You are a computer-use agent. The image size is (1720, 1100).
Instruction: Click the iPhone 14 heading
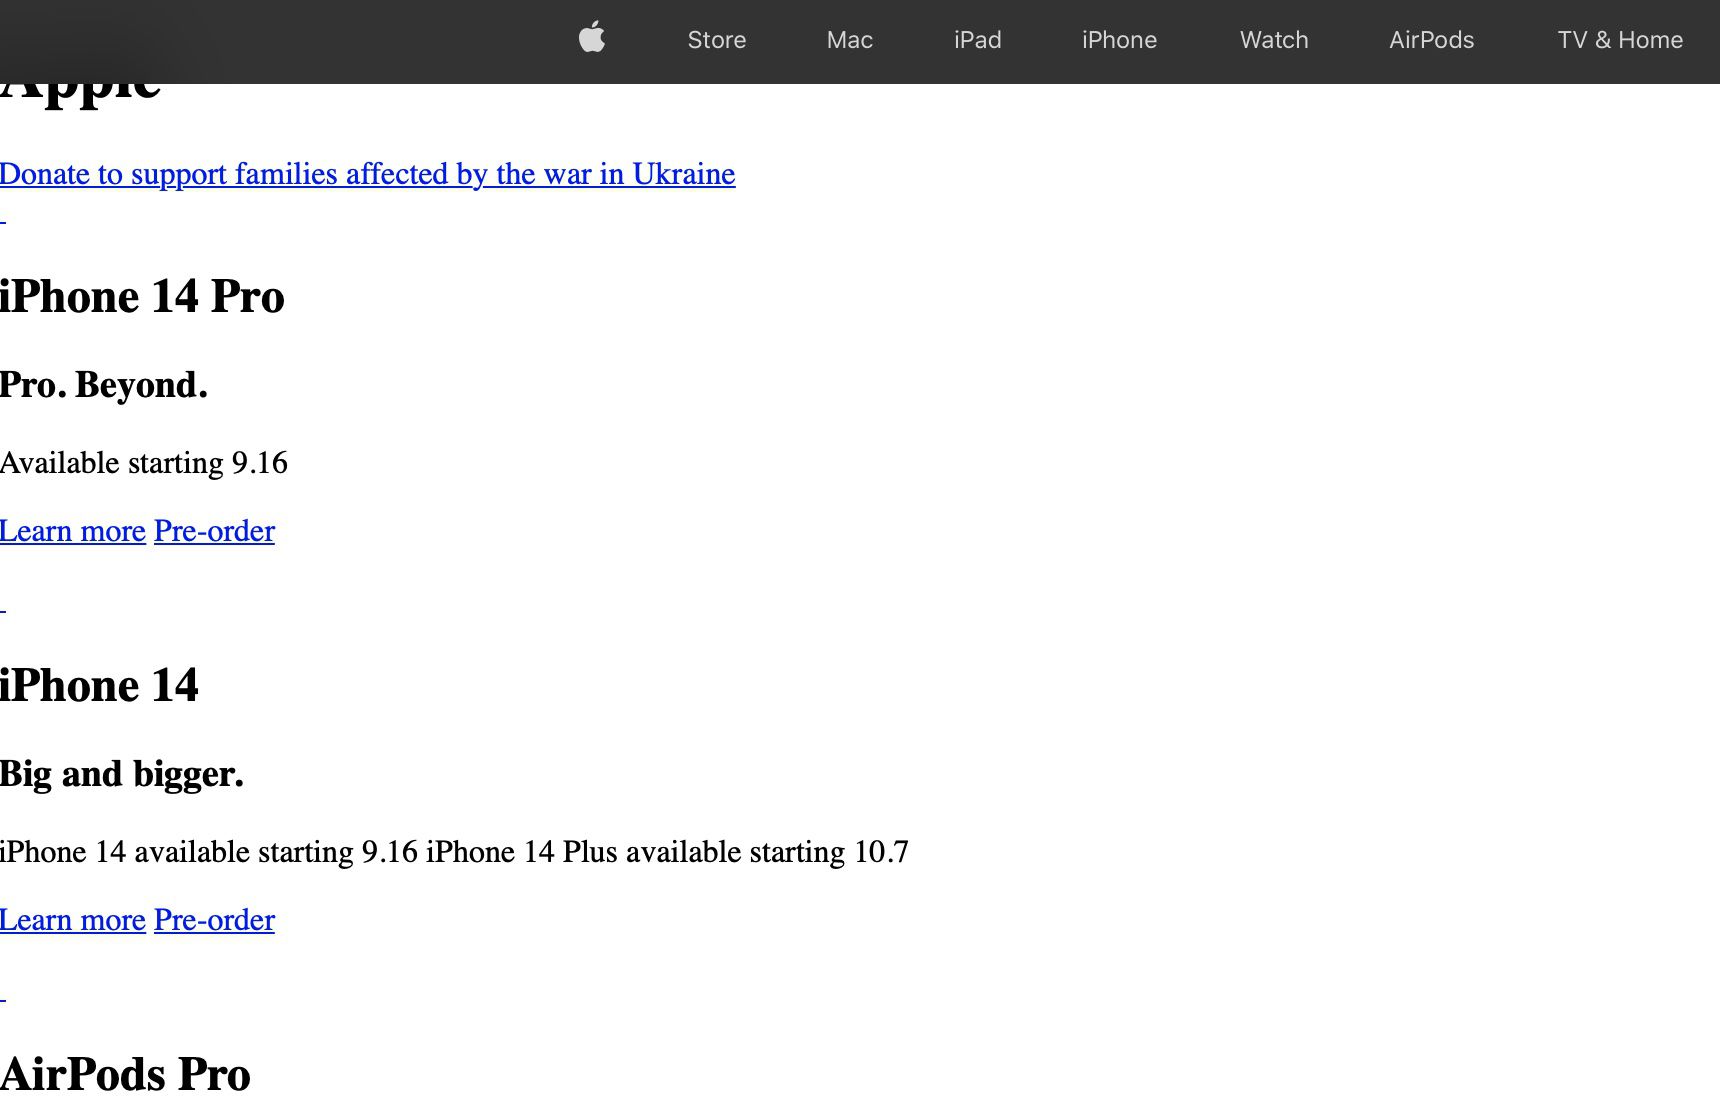[99, 685]
